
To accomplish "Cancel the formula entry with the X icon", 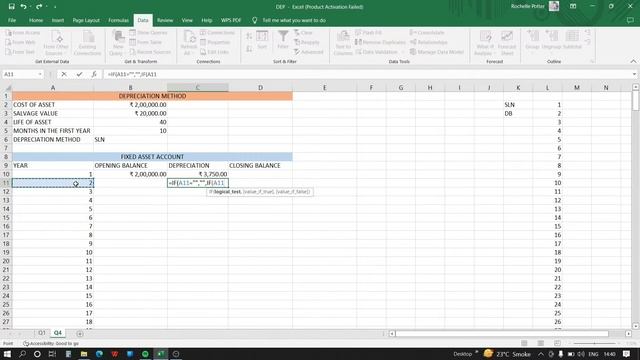I will 64,74.
